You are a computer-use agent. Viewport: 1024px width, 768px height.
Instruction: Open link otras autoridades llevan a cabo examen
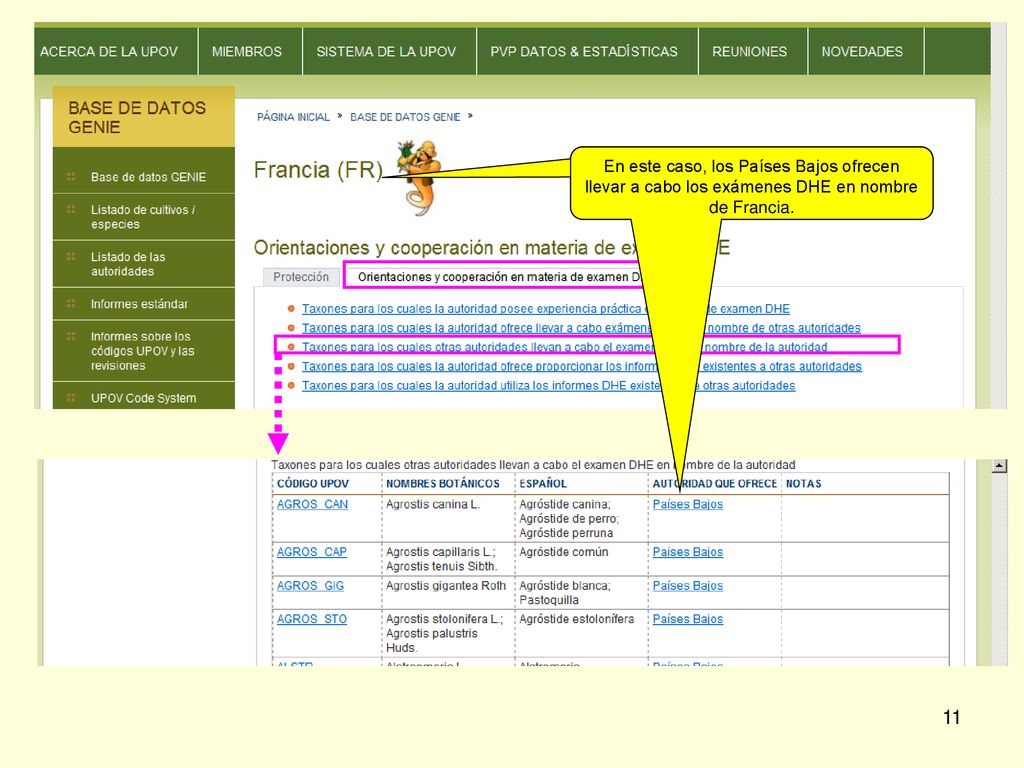coord(564,347)
